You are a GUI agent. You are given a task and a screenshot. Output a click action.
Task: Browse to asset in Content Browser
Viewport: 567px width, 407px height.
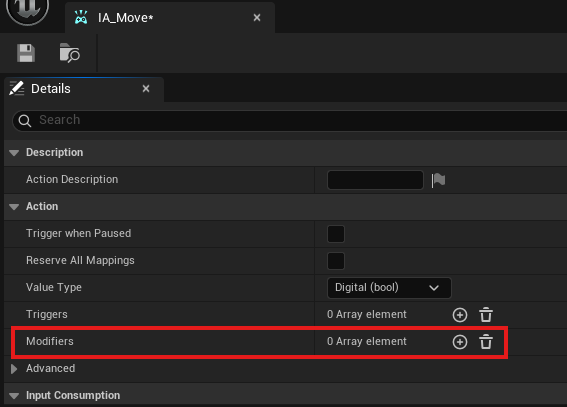tap(69, 53)
